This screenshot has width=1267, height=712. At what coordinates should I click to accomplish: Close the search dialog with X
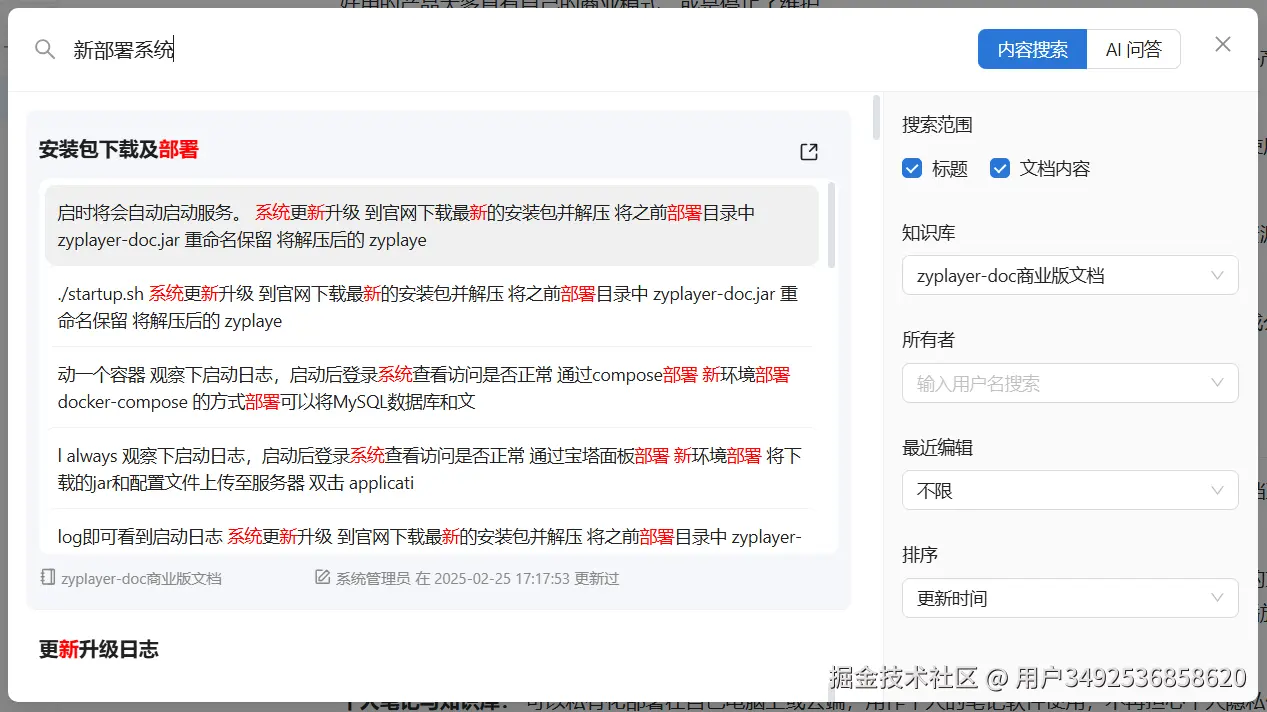(1222, 44)
